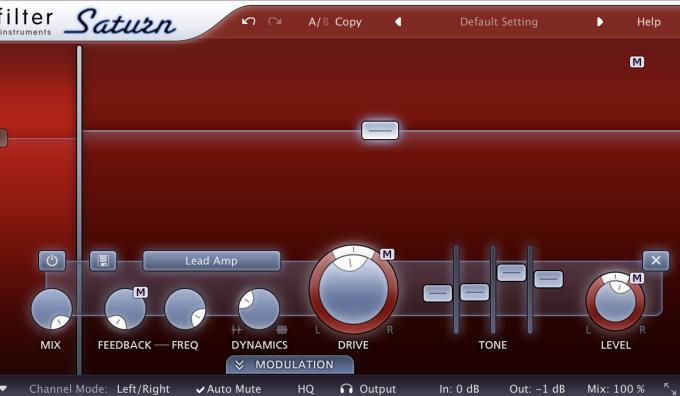Click the band level horizontal slider handle
Image resolution: width=680 pixels, height=396 pixels.
[380, 130]
